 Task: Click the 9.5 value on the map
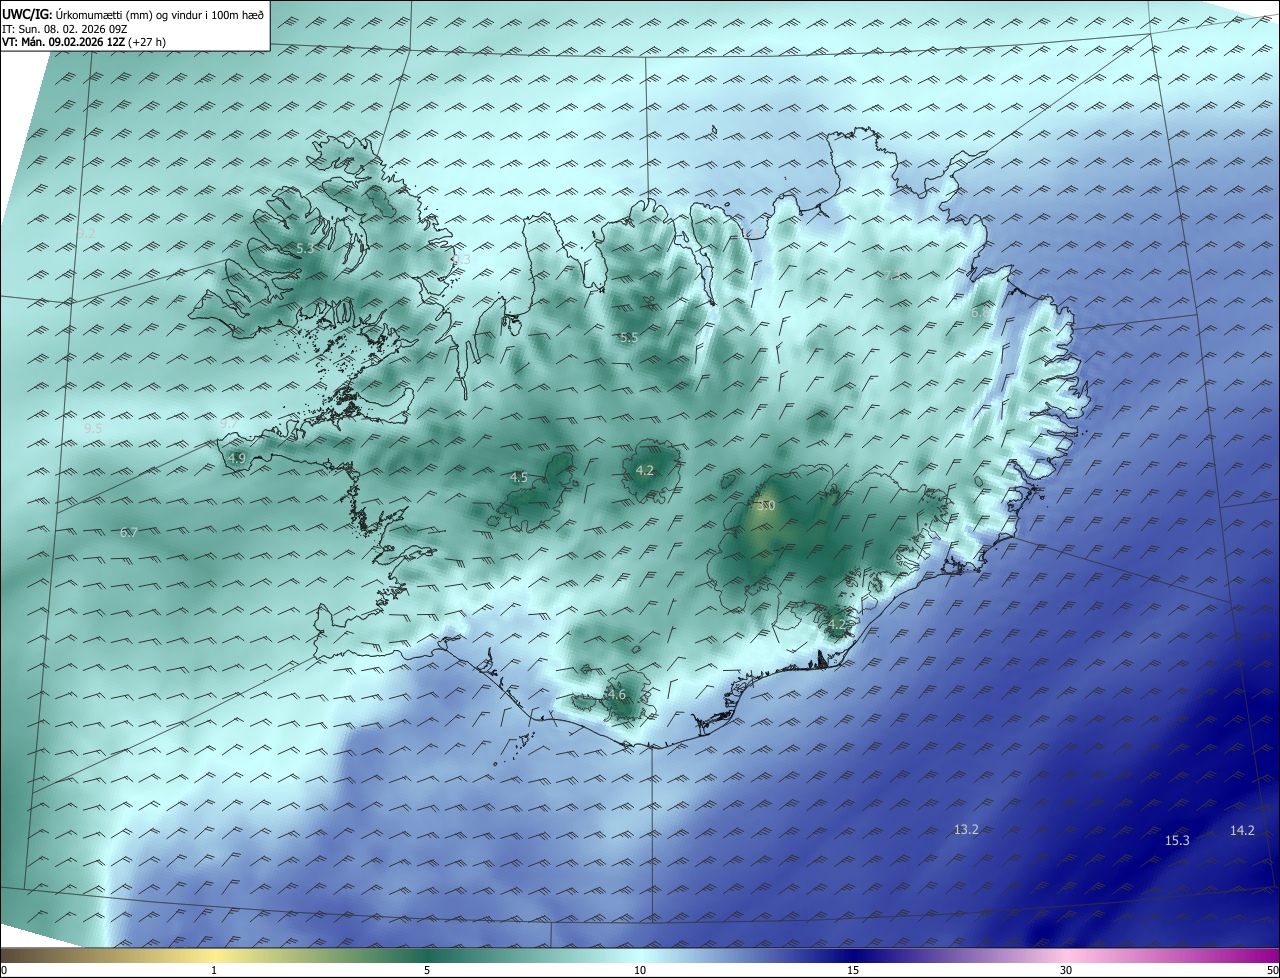point(93,428)
